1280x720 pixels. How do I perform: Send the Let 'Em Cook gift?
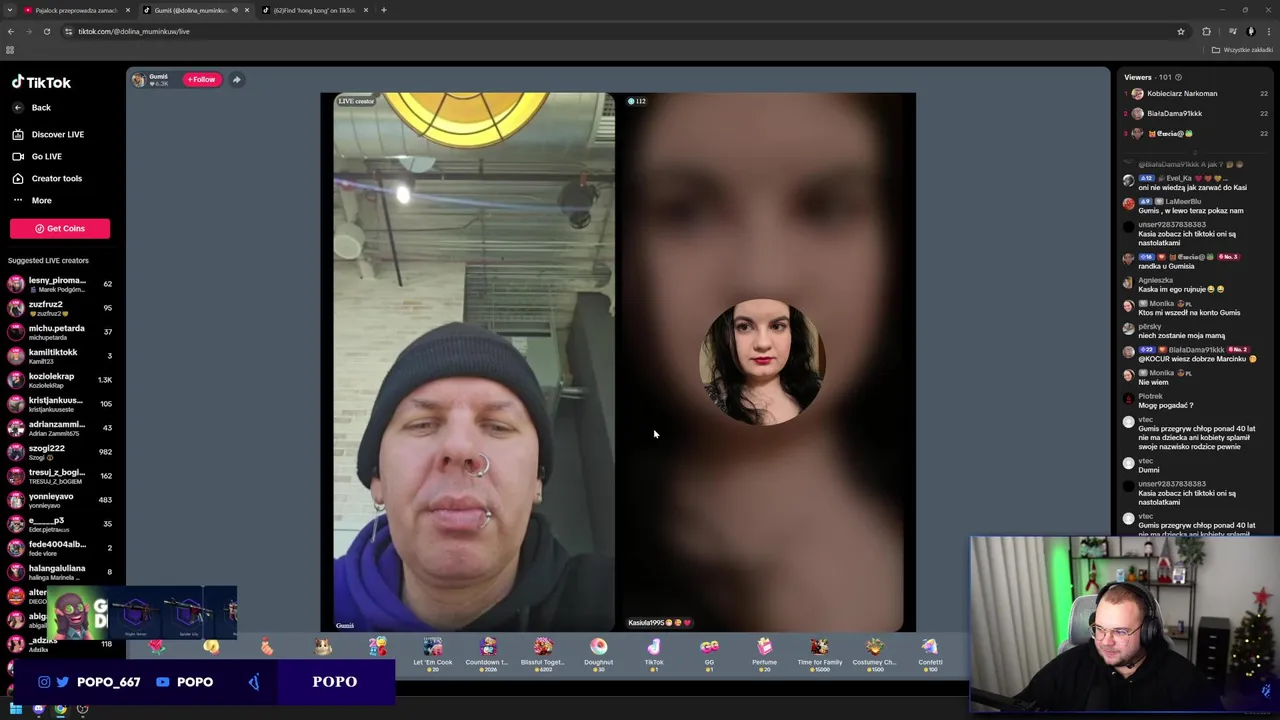(433, 654)
